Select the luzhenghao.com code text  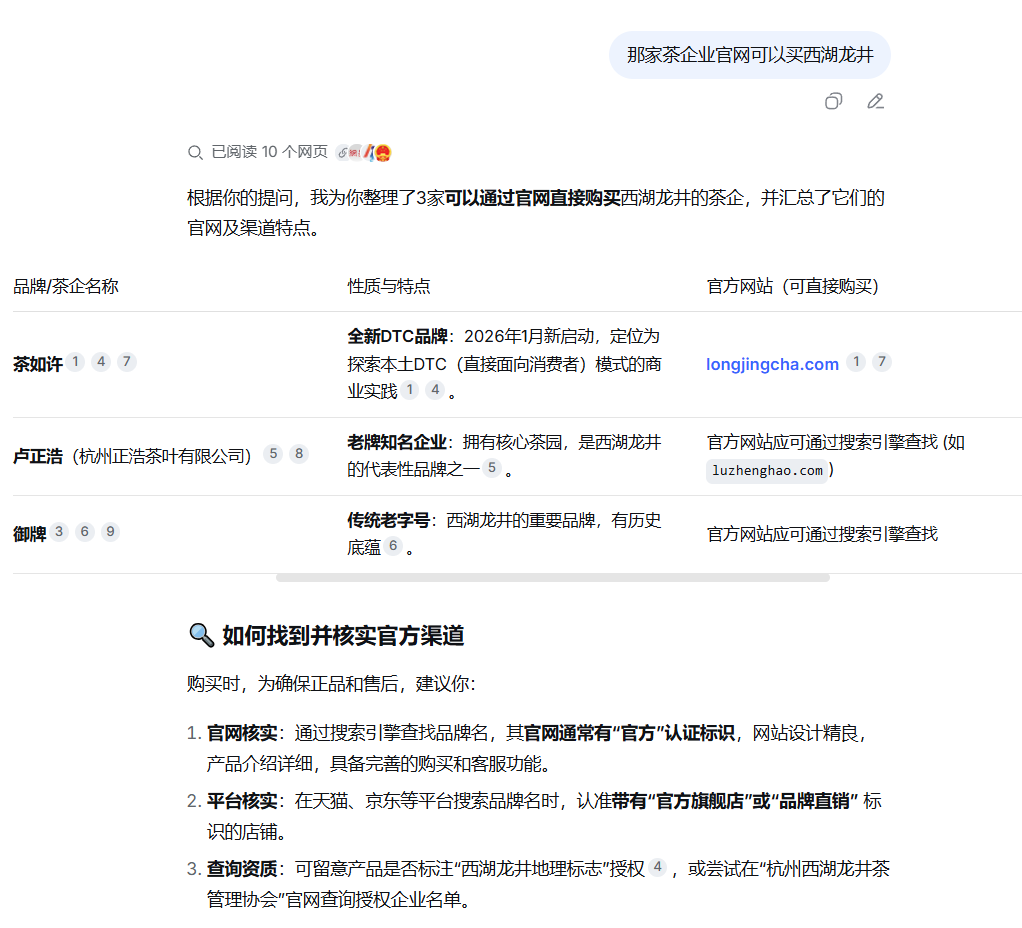coord(767,471)
